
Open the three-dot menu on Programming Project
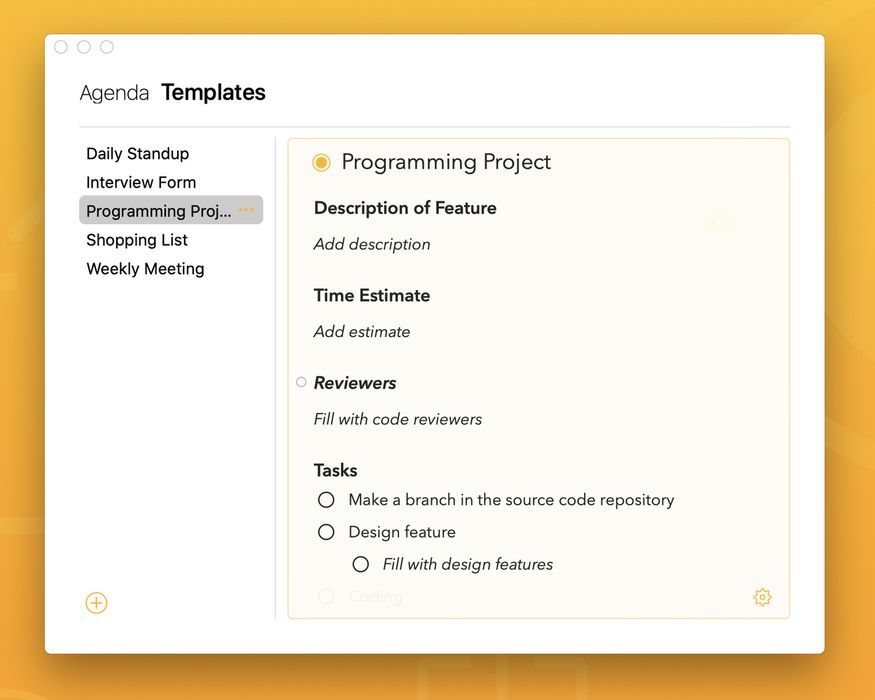tap(246, 210)
